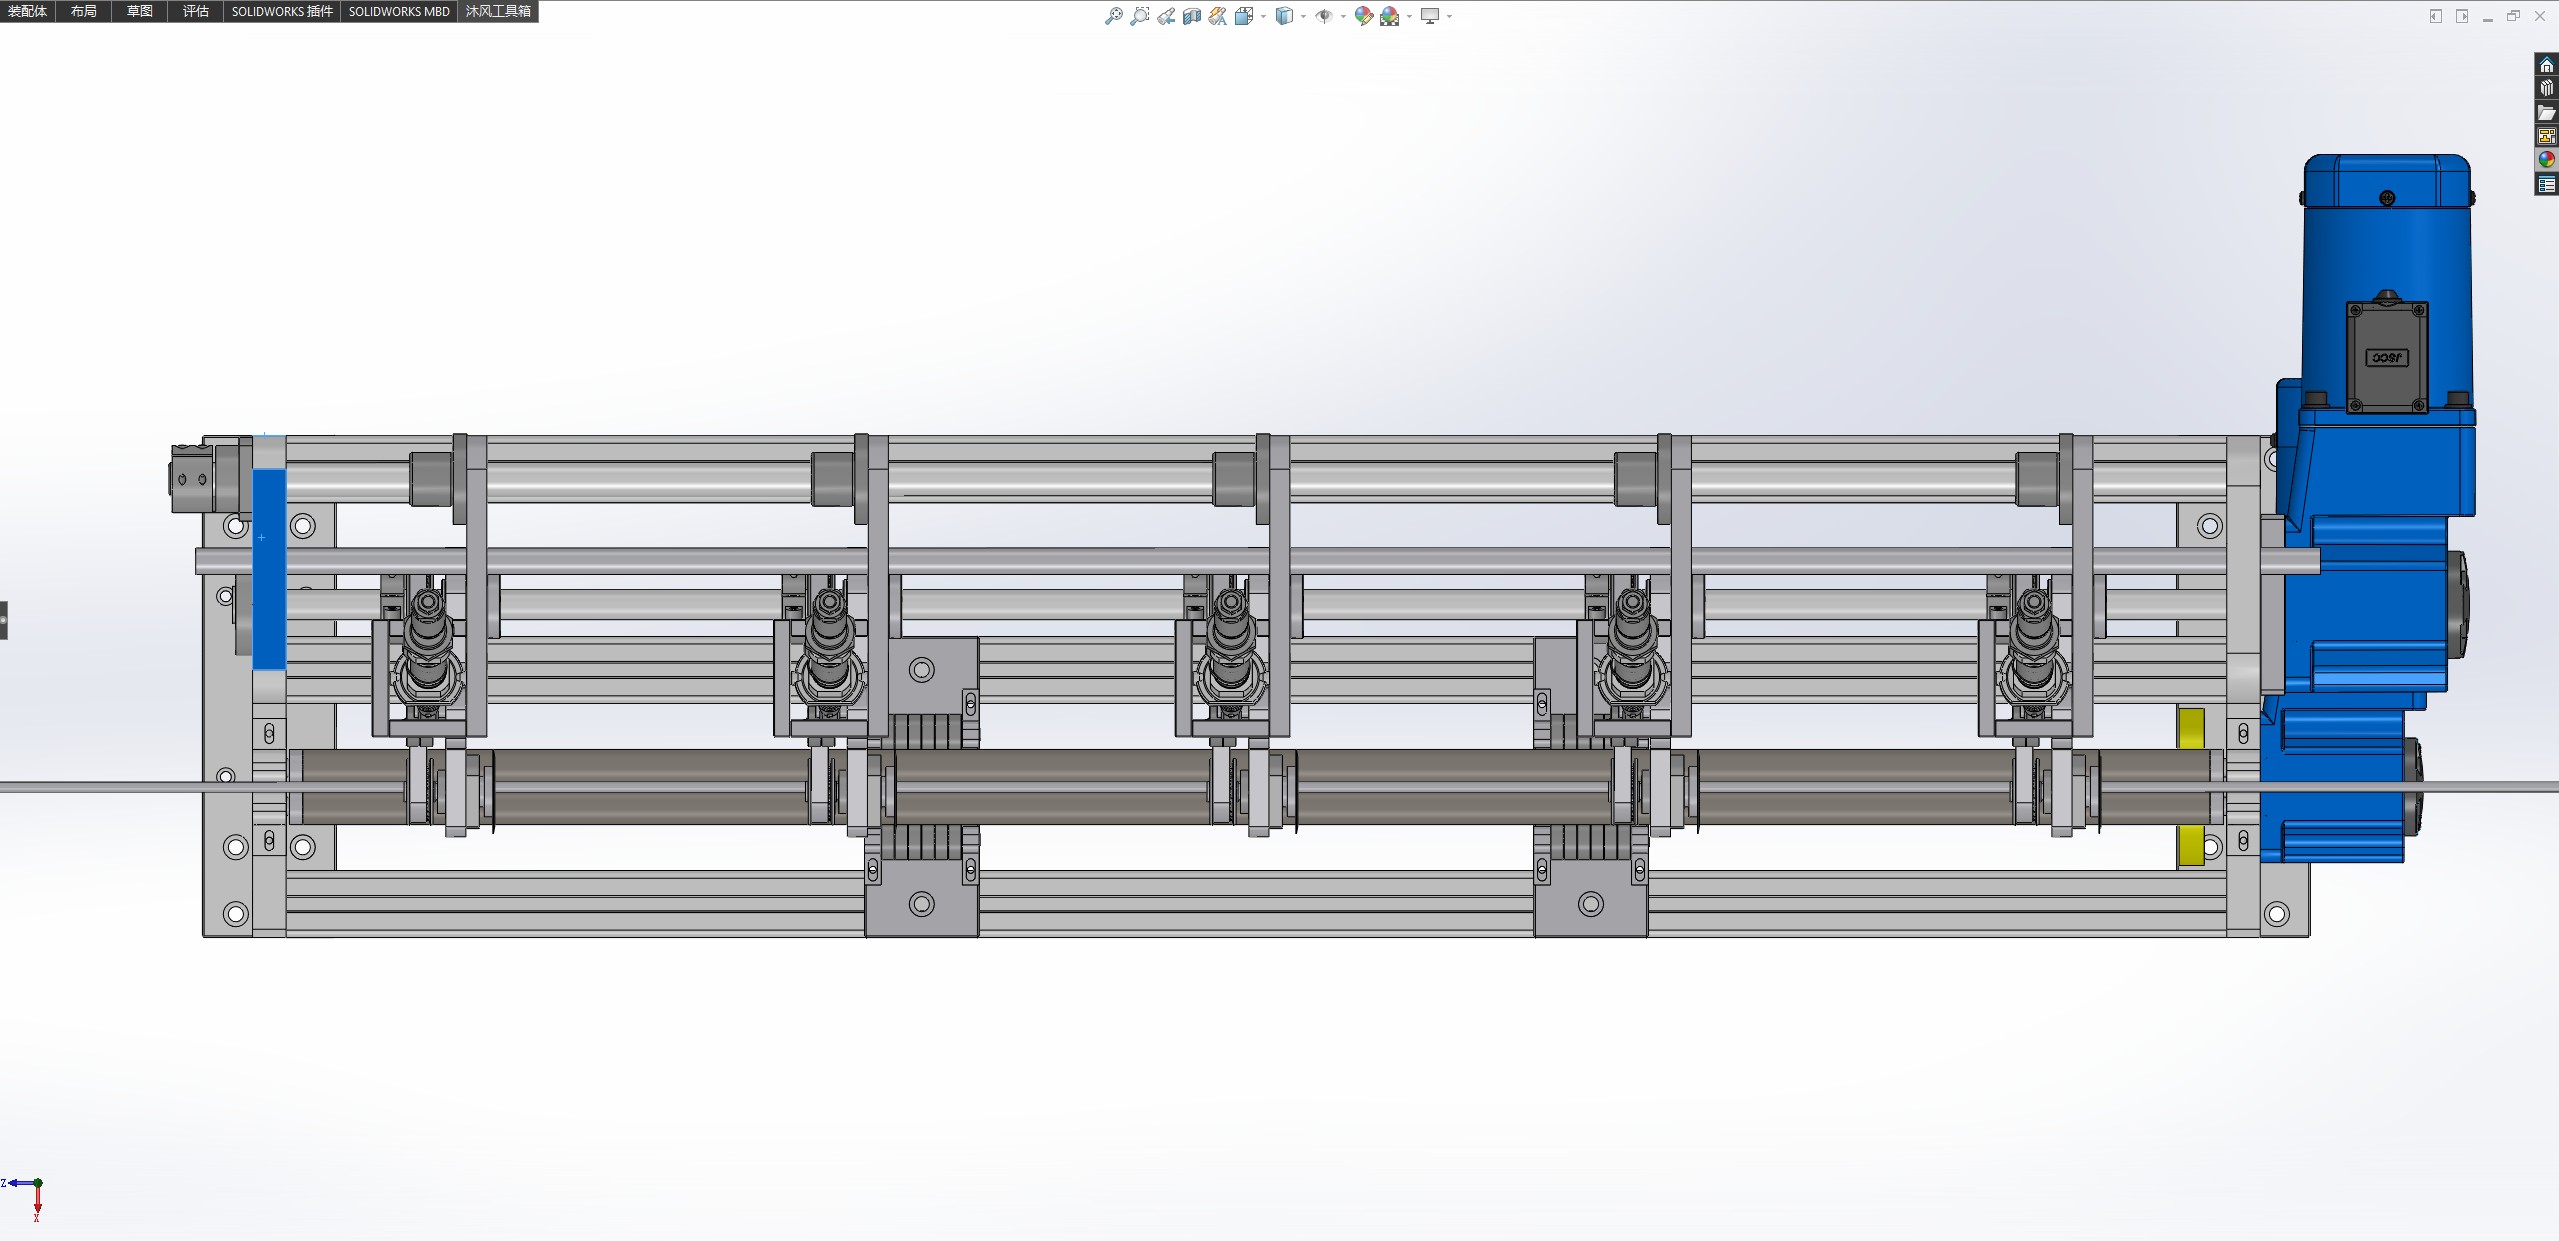The width and height of the screenshot is (2559, 1241).
Task: Open the Dynamic Annotation Views tool
Action: [x=1217, y=16]
